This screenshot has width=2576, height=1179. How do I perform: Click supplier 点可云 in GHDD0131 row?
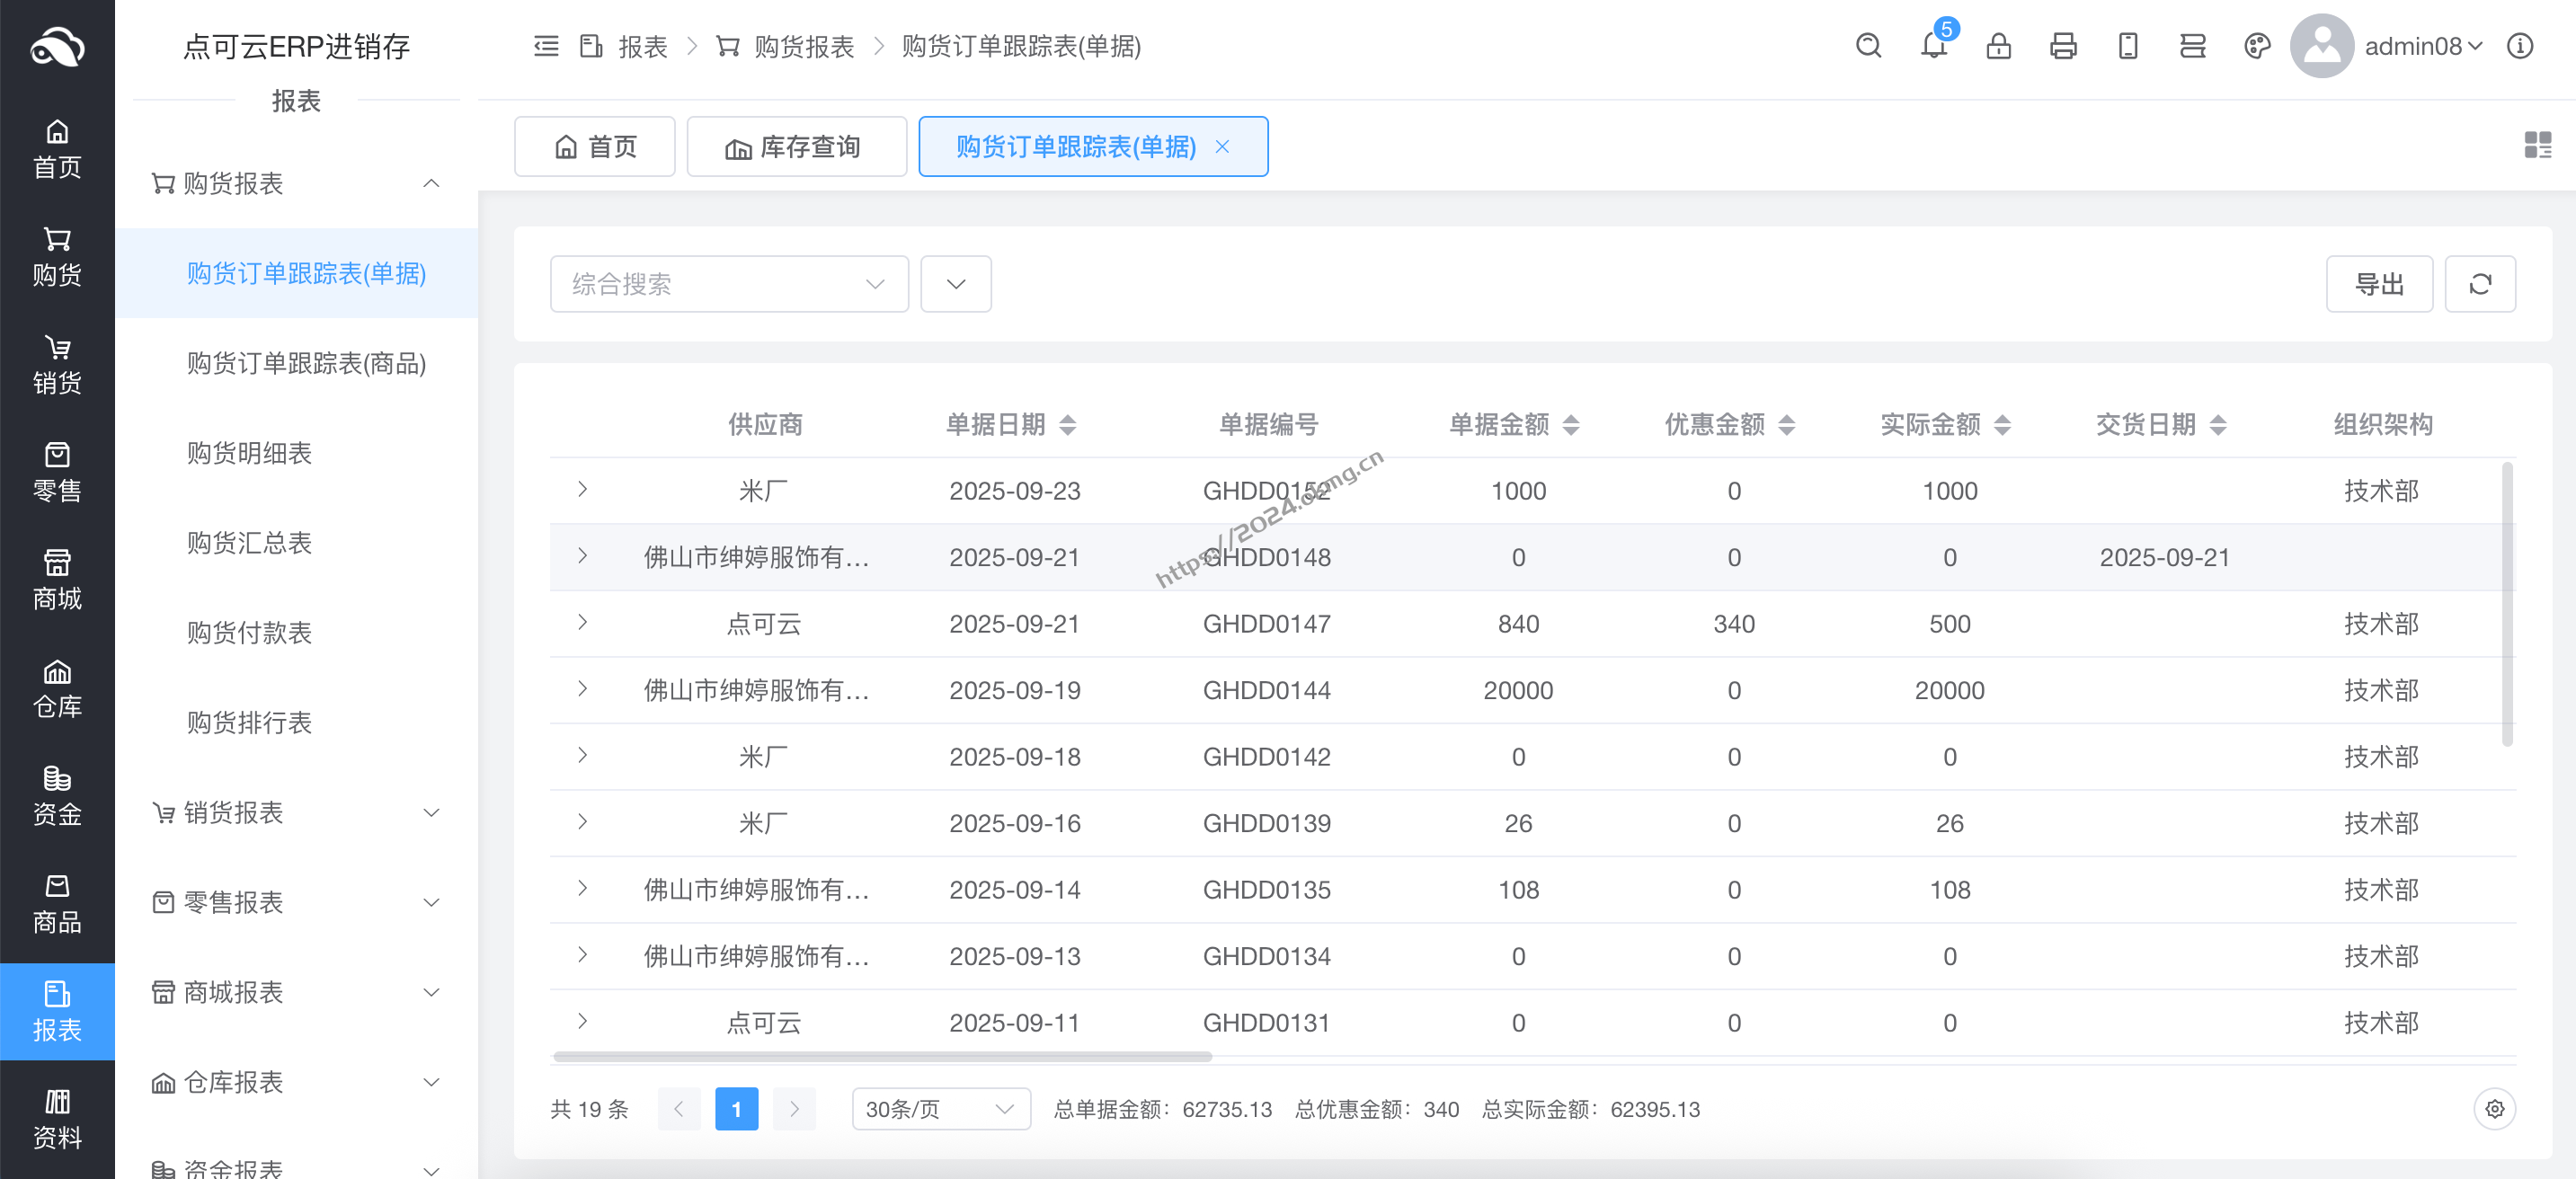(x=763, y=1023)
